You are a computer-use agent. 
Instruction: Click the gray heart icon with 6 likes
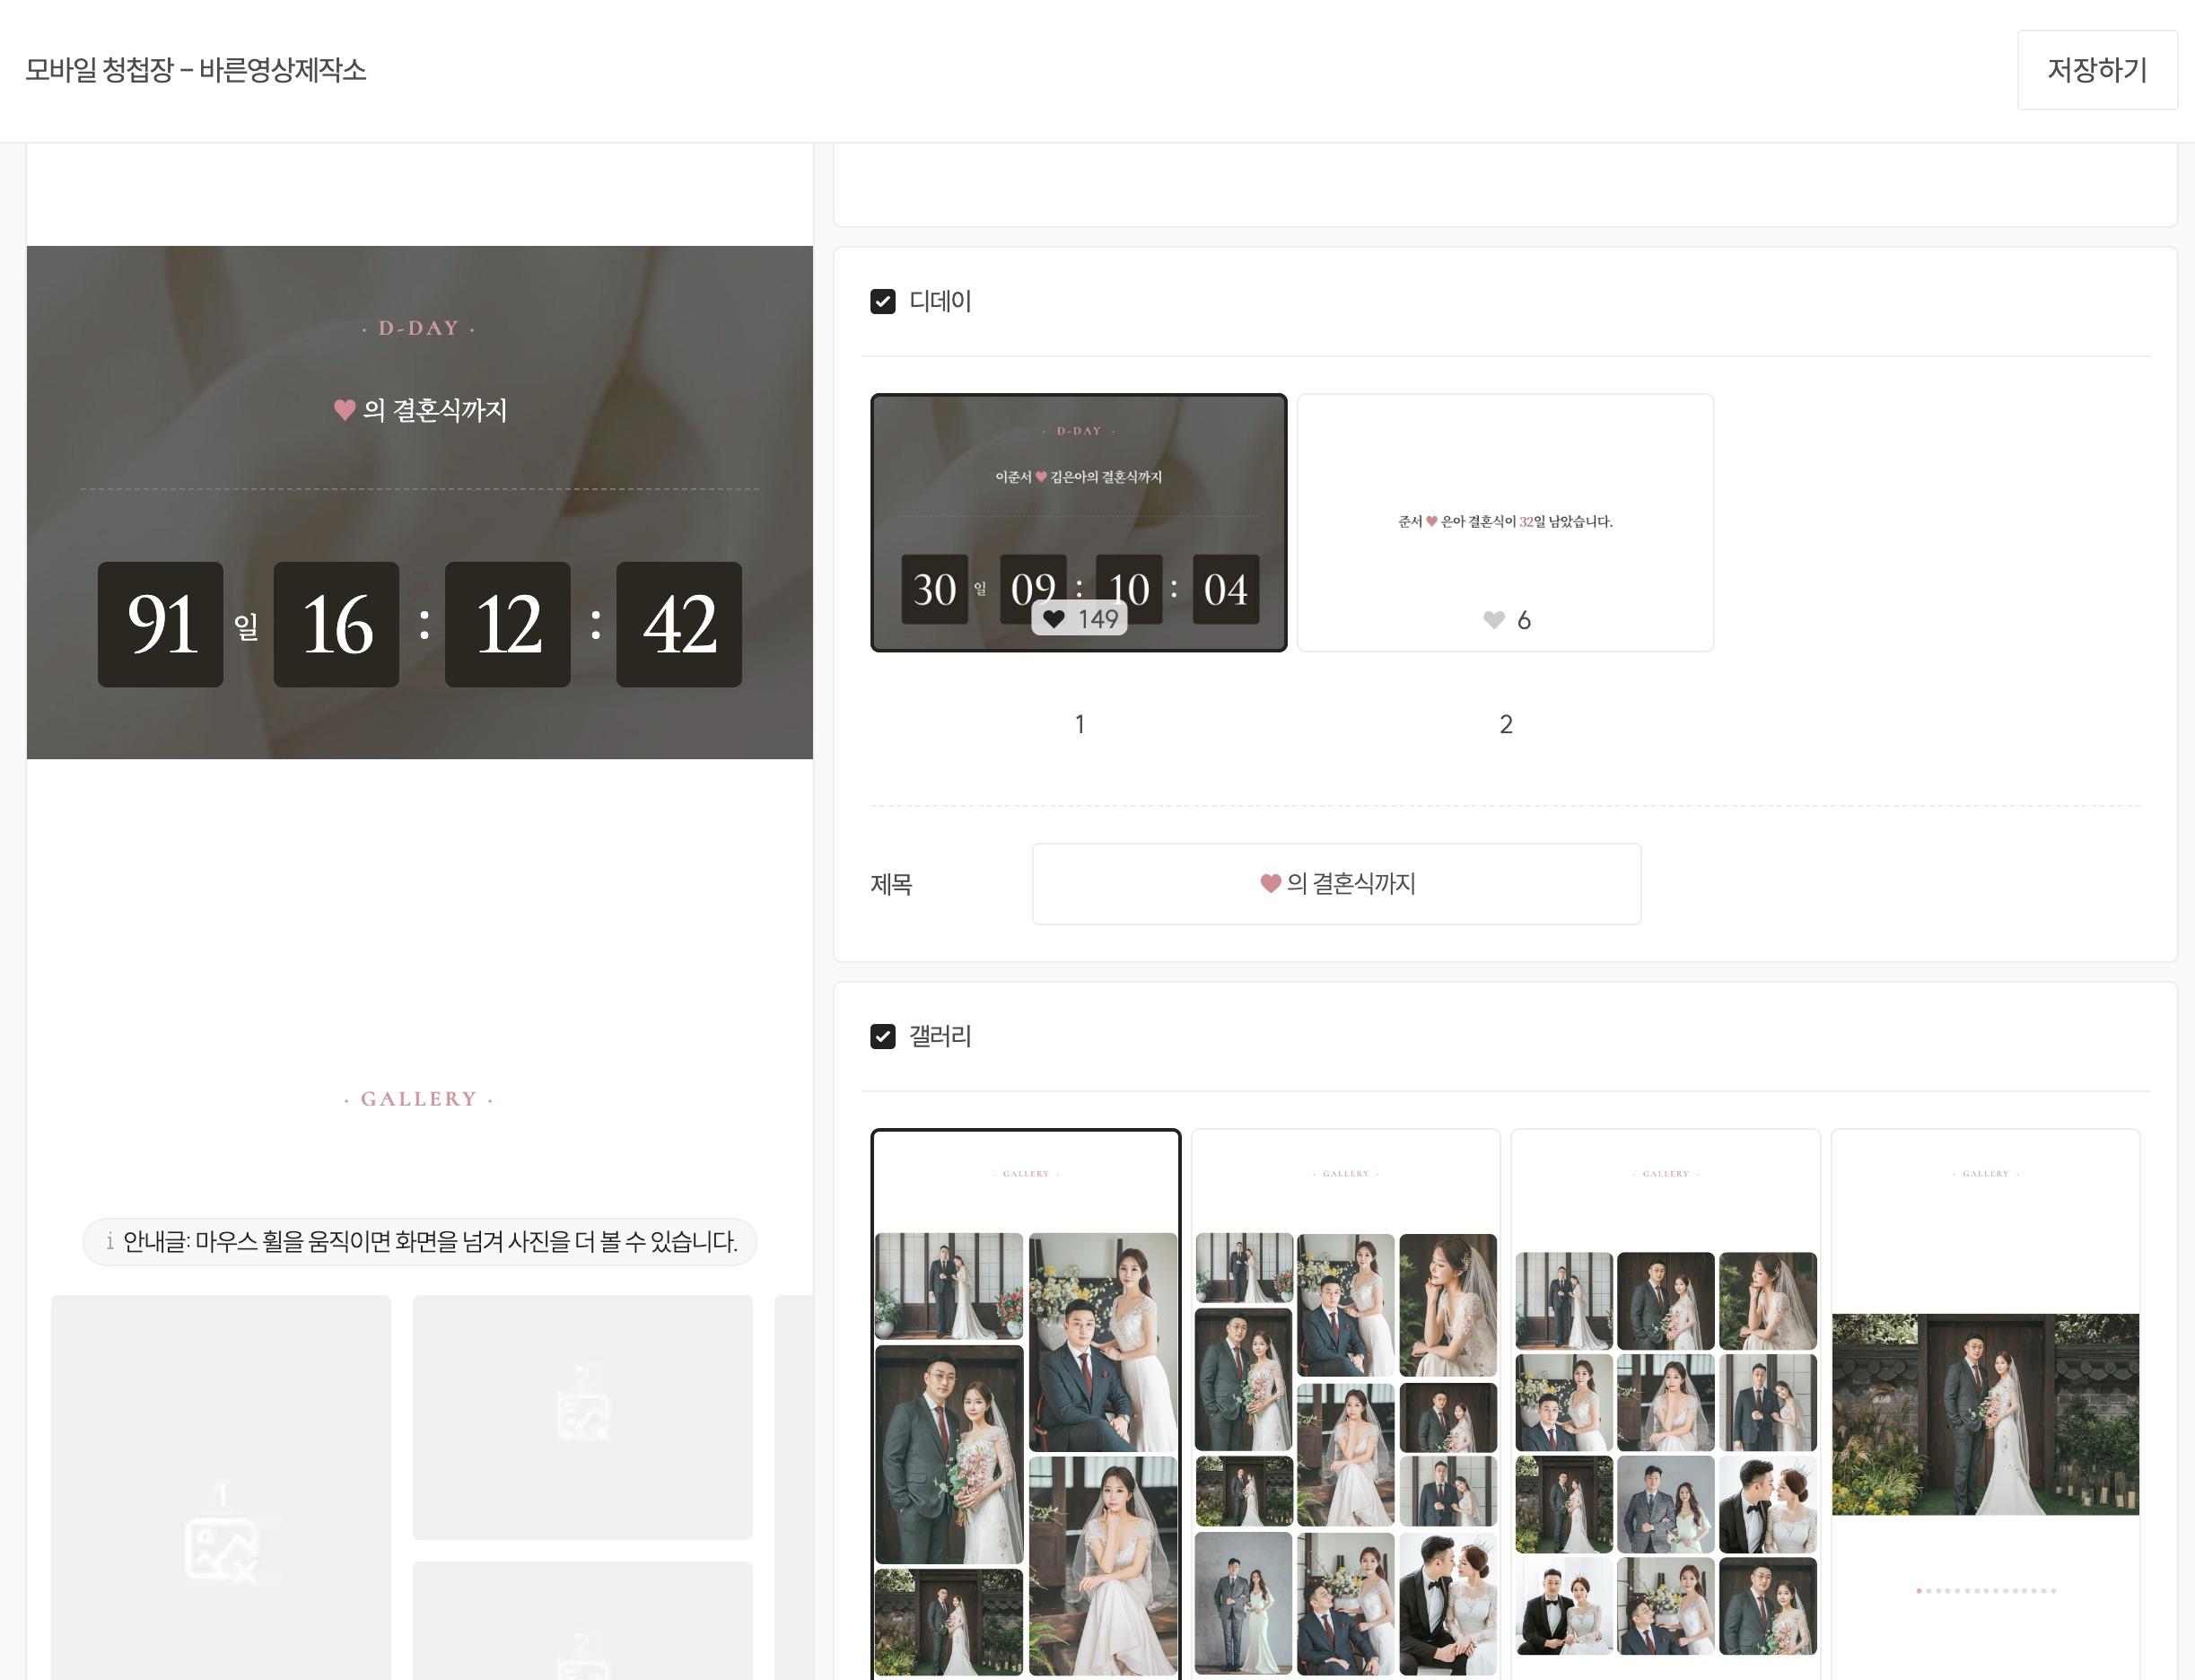[1494, 620]
